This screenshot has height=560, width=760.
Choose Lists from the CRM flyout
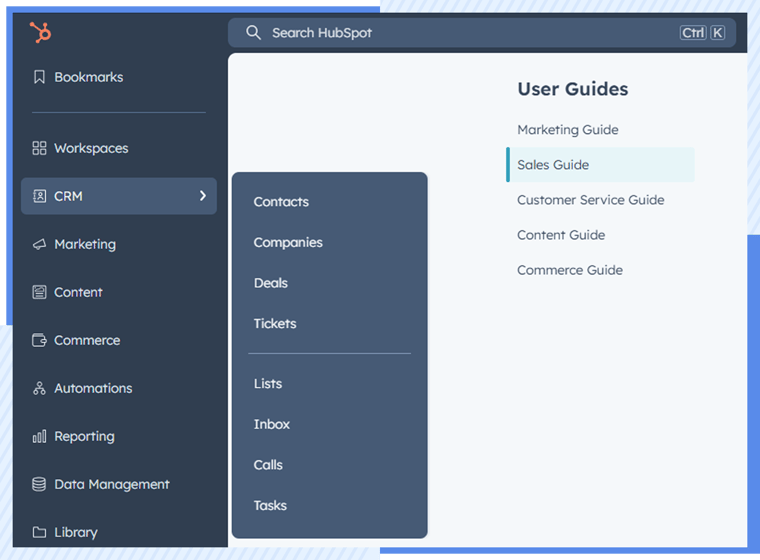tap(268, 384)
